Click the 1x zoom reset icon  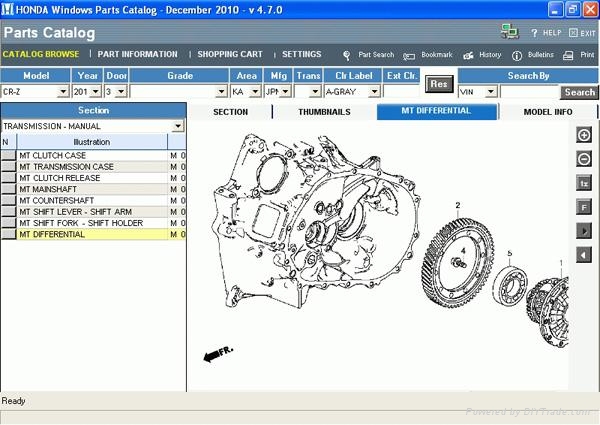(584, 183)
